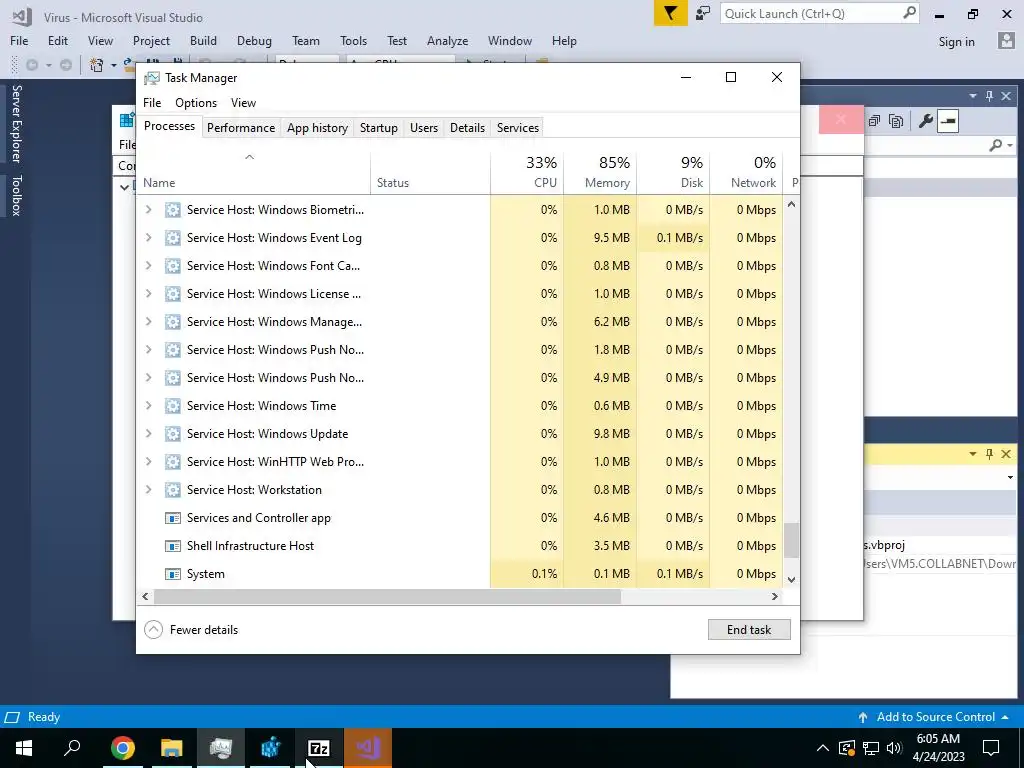Image resolution: width=1024 pixels, height=768 pixels.
Task: Click the Solution Explorer Collapse All icon
Action: point(874,121)
